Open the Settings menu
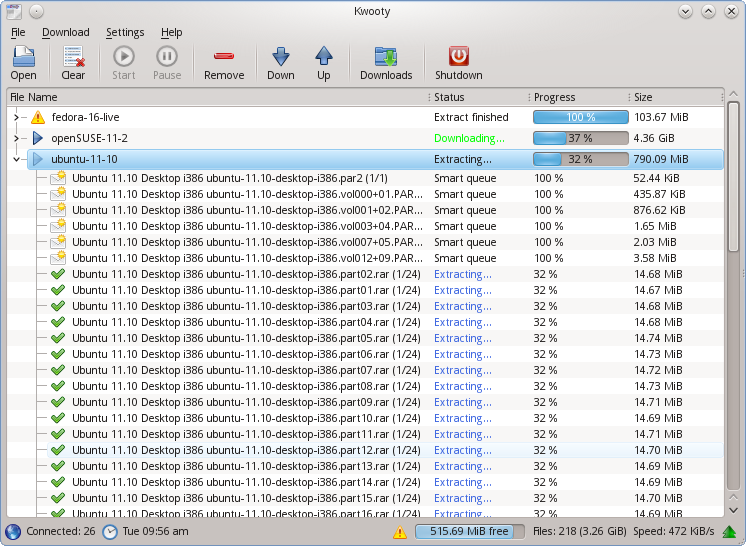 click(125, 32)
